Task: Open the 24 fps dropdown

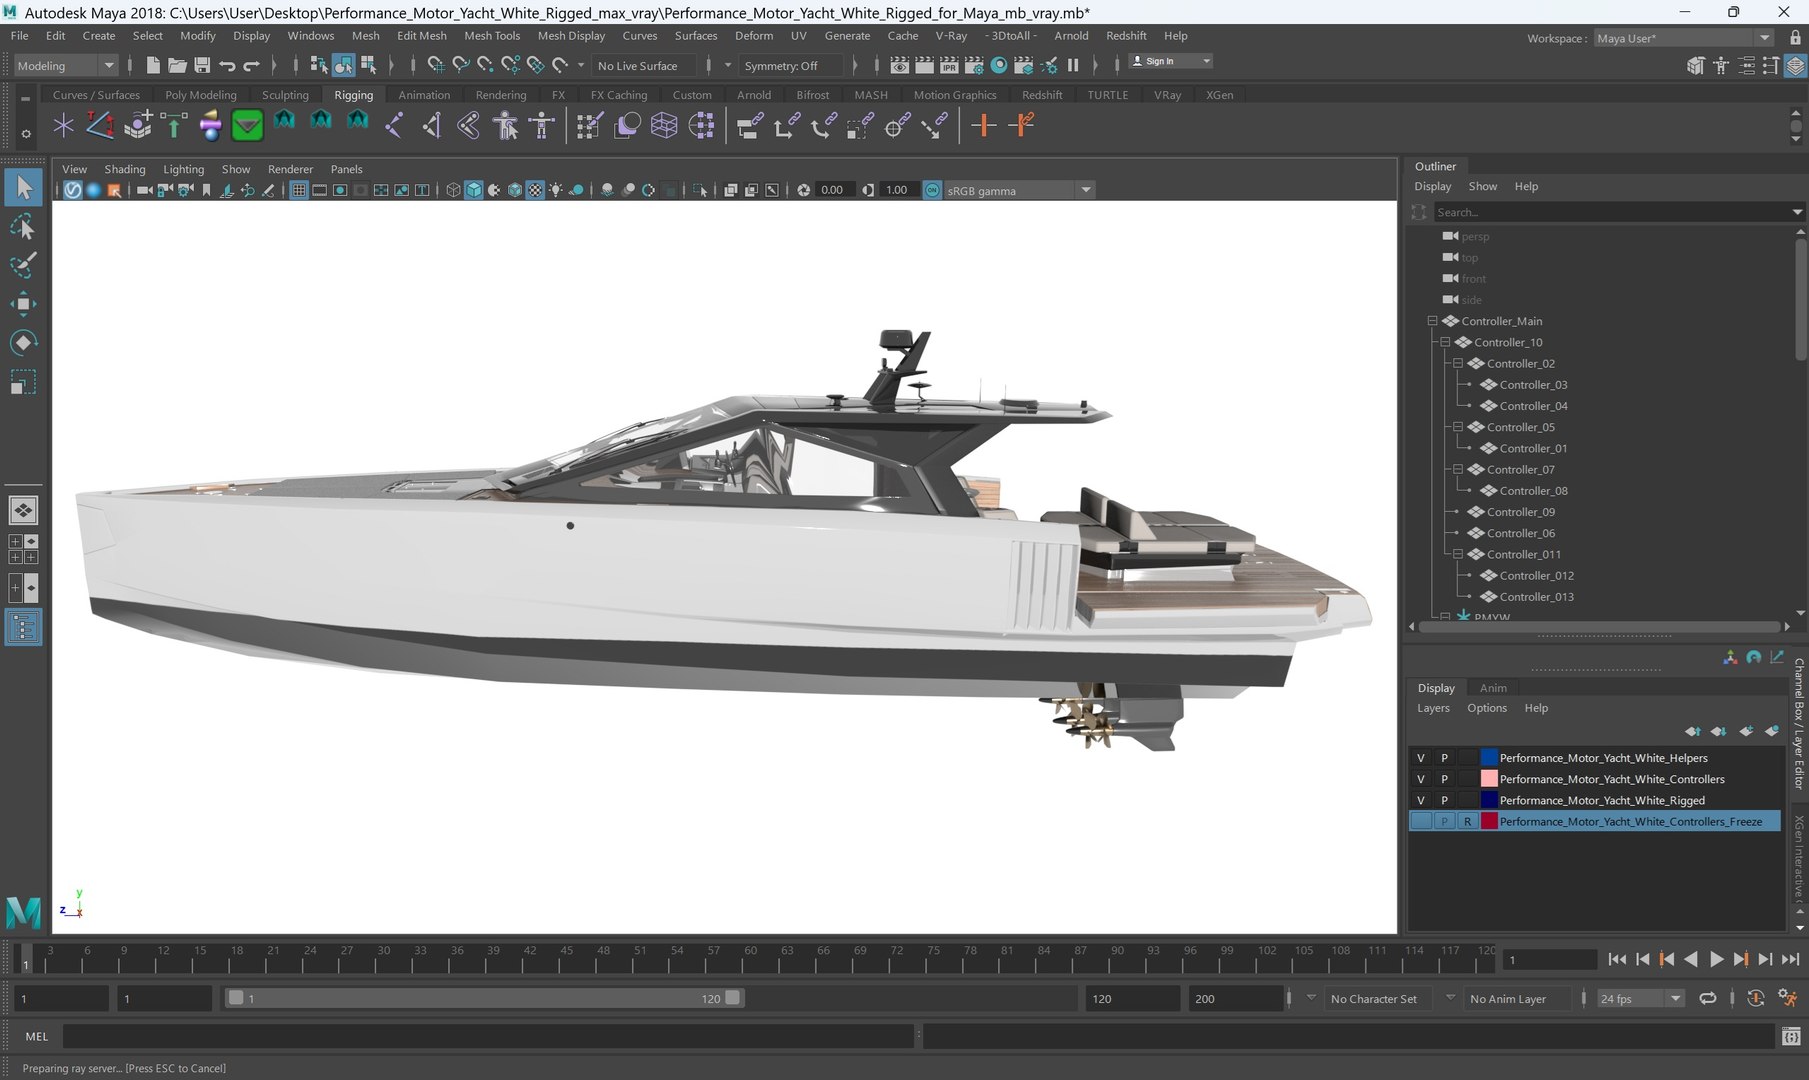Action: pyautogui.click(x=1640, y=998)
